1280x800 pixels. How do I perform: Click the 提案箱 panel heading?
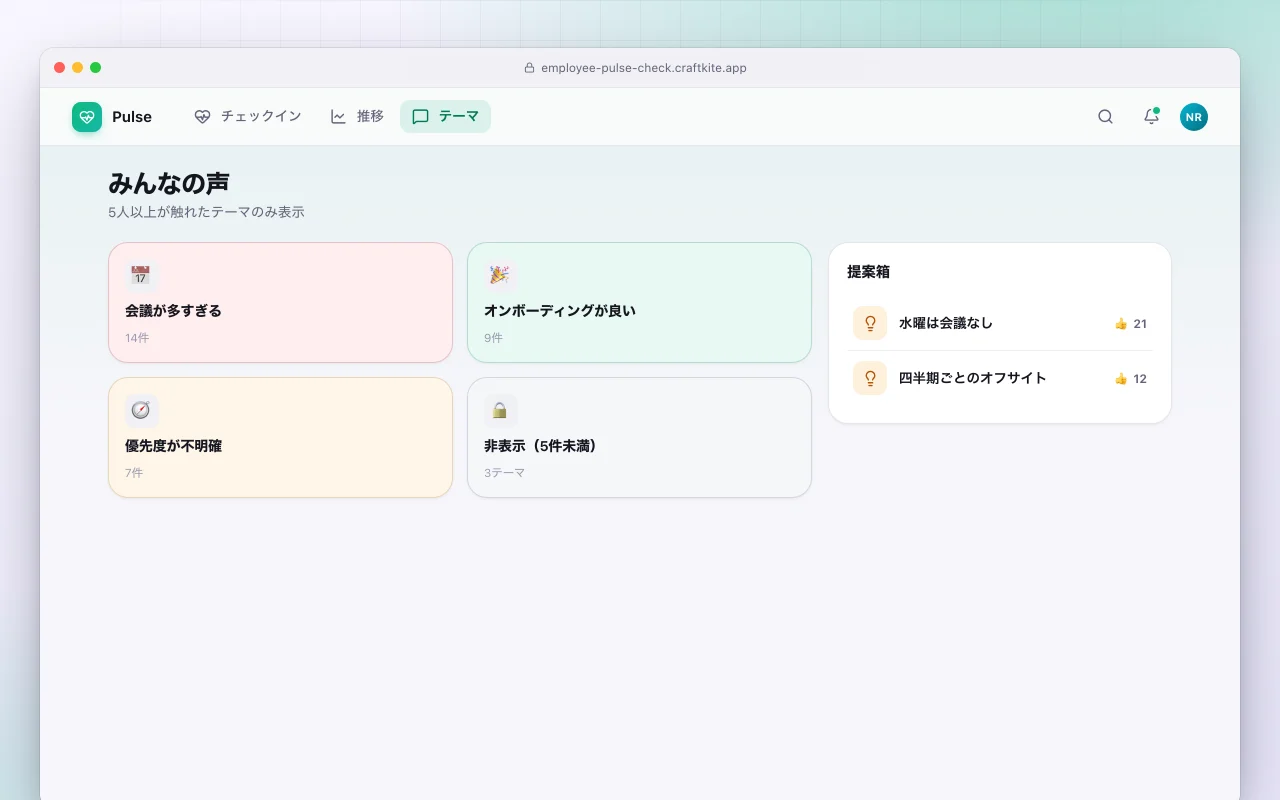tap(868, 272)
